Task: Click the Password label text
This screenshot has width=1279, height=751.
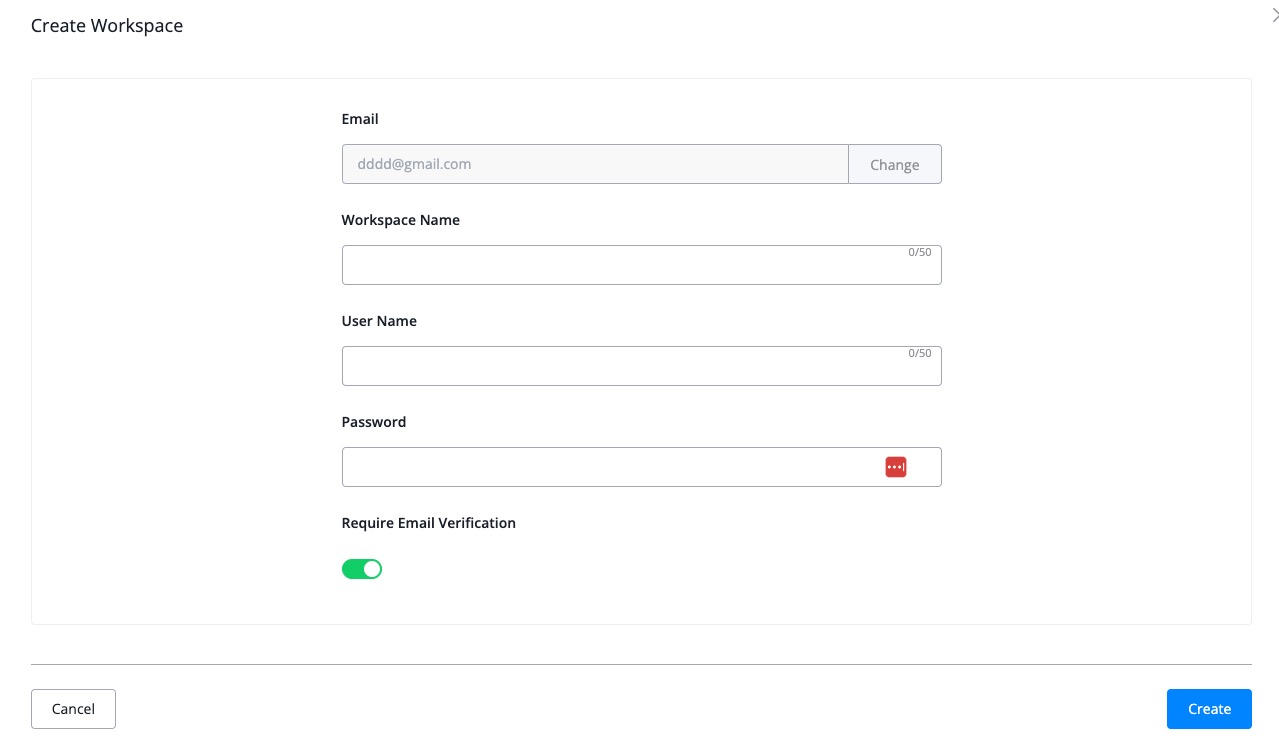Action: tap(374, 422)
